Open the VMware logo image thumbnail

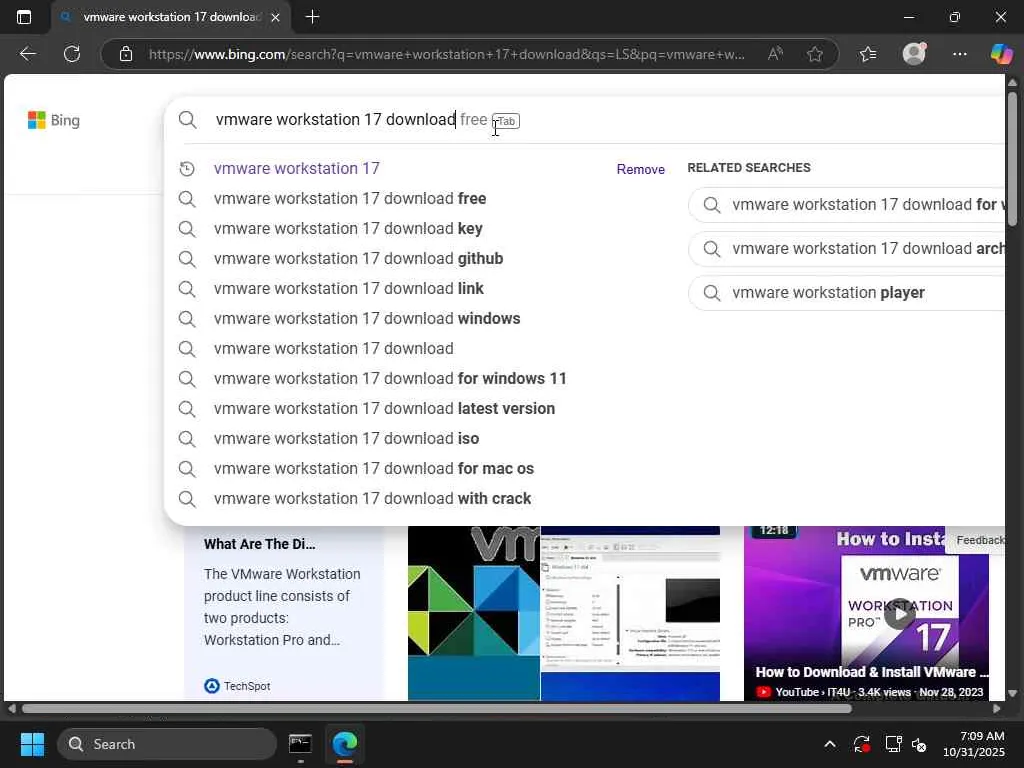(474, 613)
